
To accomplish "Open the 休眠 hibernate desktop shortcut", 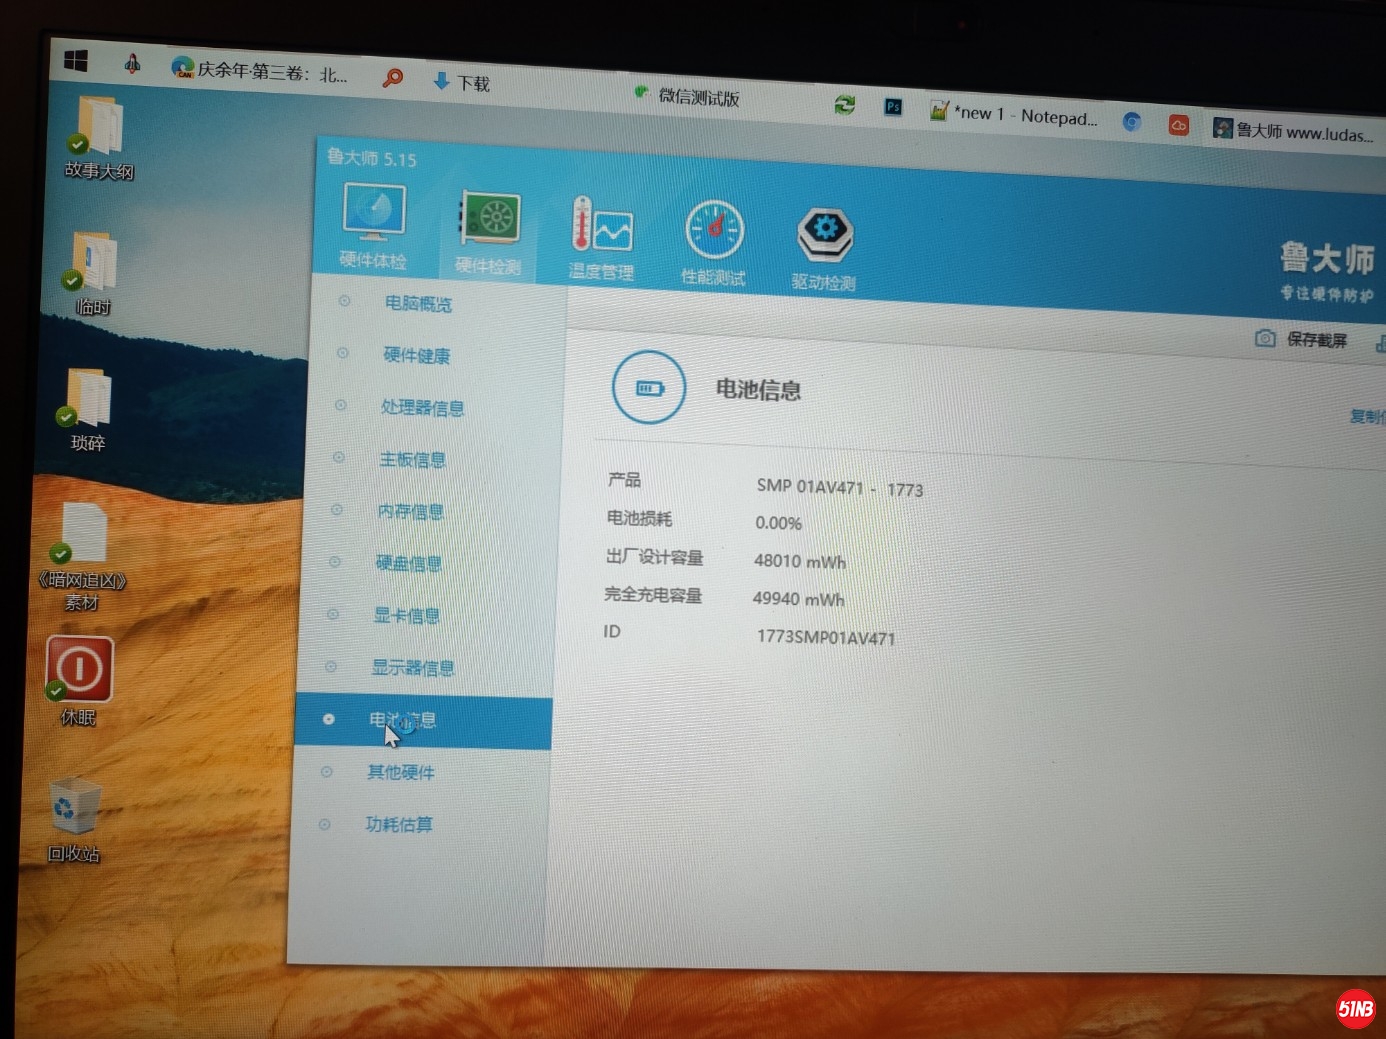I will [x=79, y=671].
